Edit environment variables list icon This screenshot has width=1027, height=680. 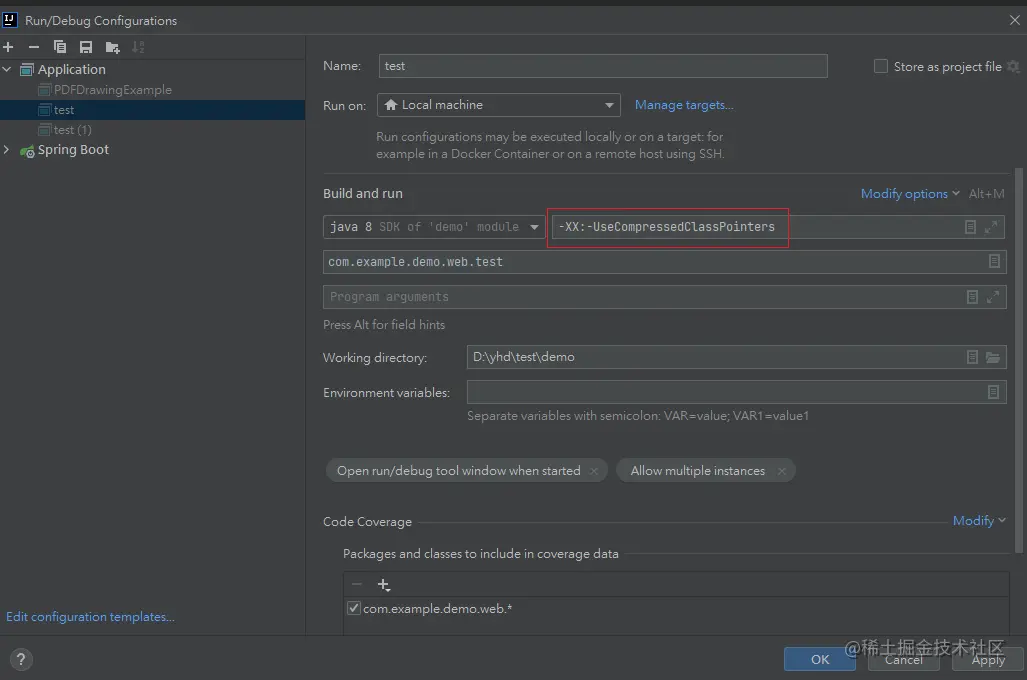[994, 392]
